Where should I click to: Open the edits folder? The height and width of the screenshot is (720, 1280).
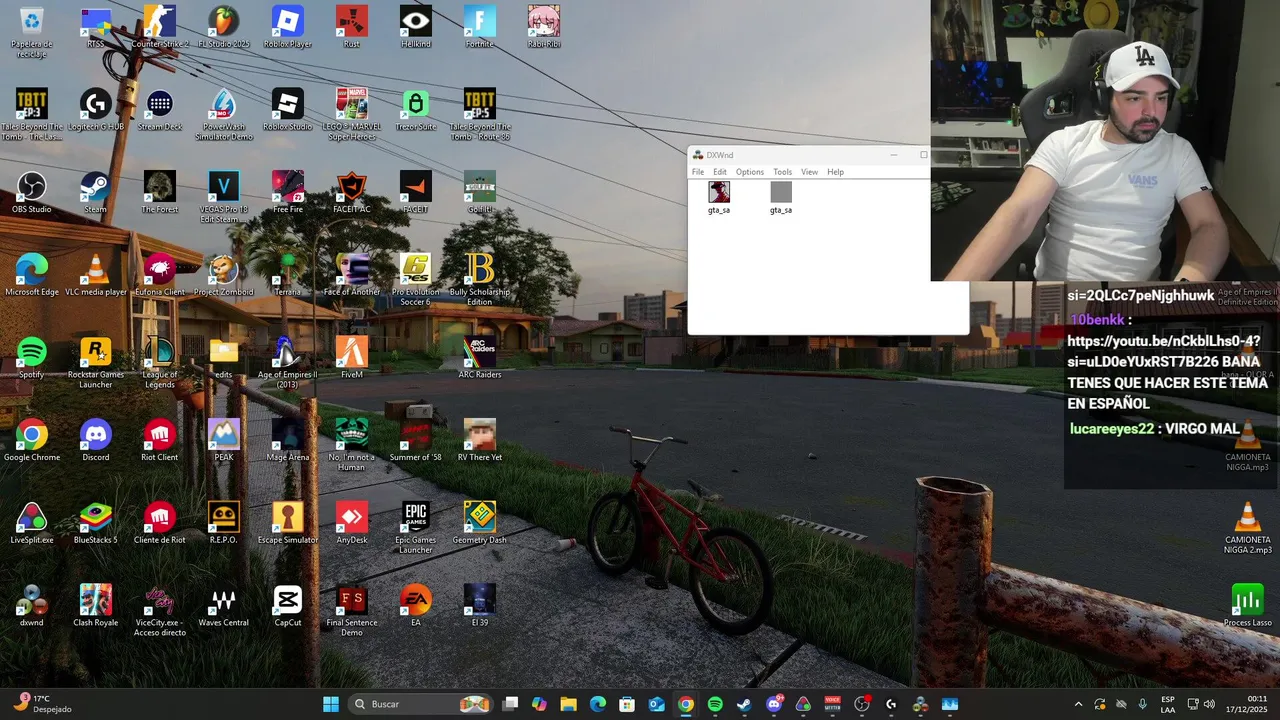click(x=224, y=358)
